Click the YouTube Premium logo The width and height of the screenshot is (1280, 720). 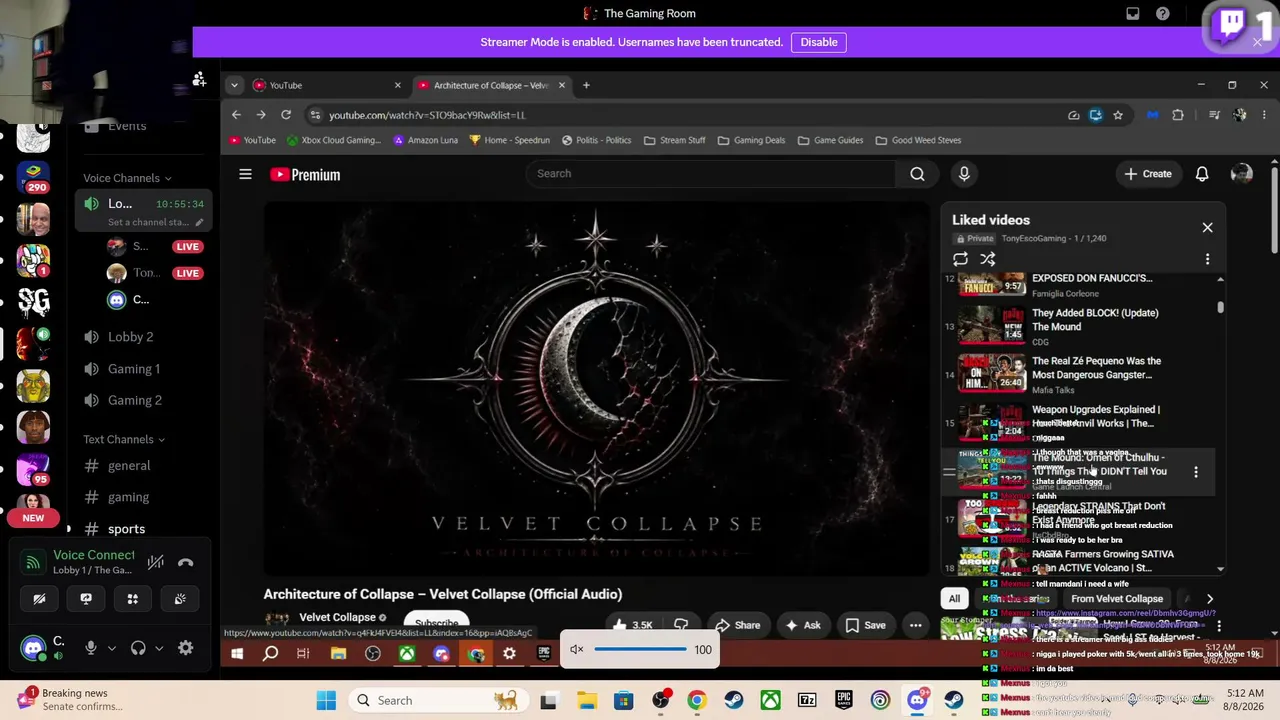[305, 175]
